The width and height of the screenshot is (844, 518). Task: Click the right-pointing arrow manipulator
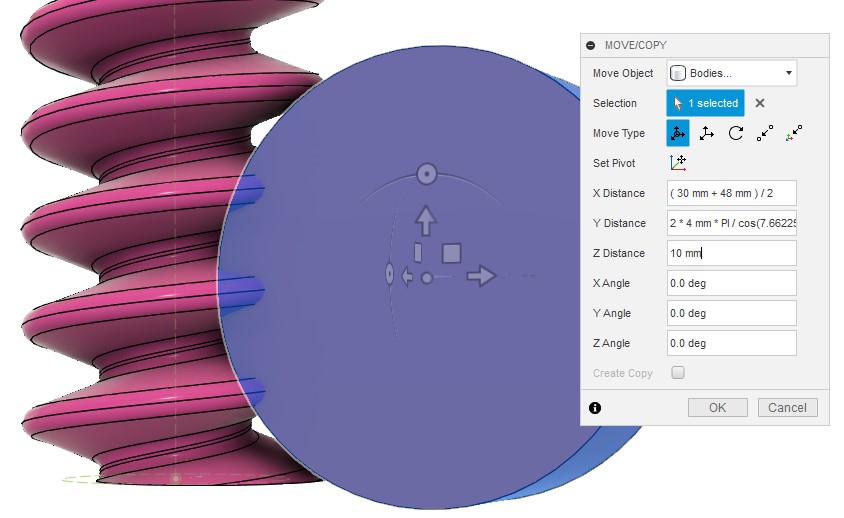click(x=482, y=276)
